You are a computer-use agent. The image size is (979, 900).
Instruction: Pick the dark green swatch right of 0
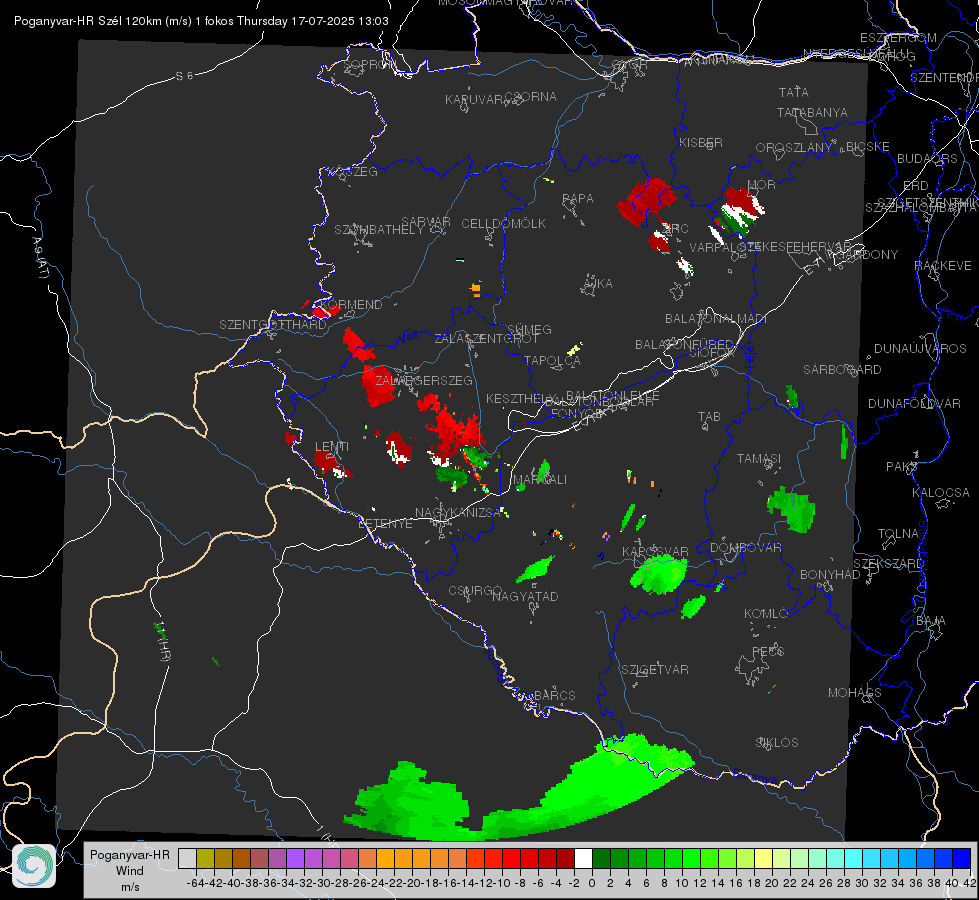(x=601, y=858)
